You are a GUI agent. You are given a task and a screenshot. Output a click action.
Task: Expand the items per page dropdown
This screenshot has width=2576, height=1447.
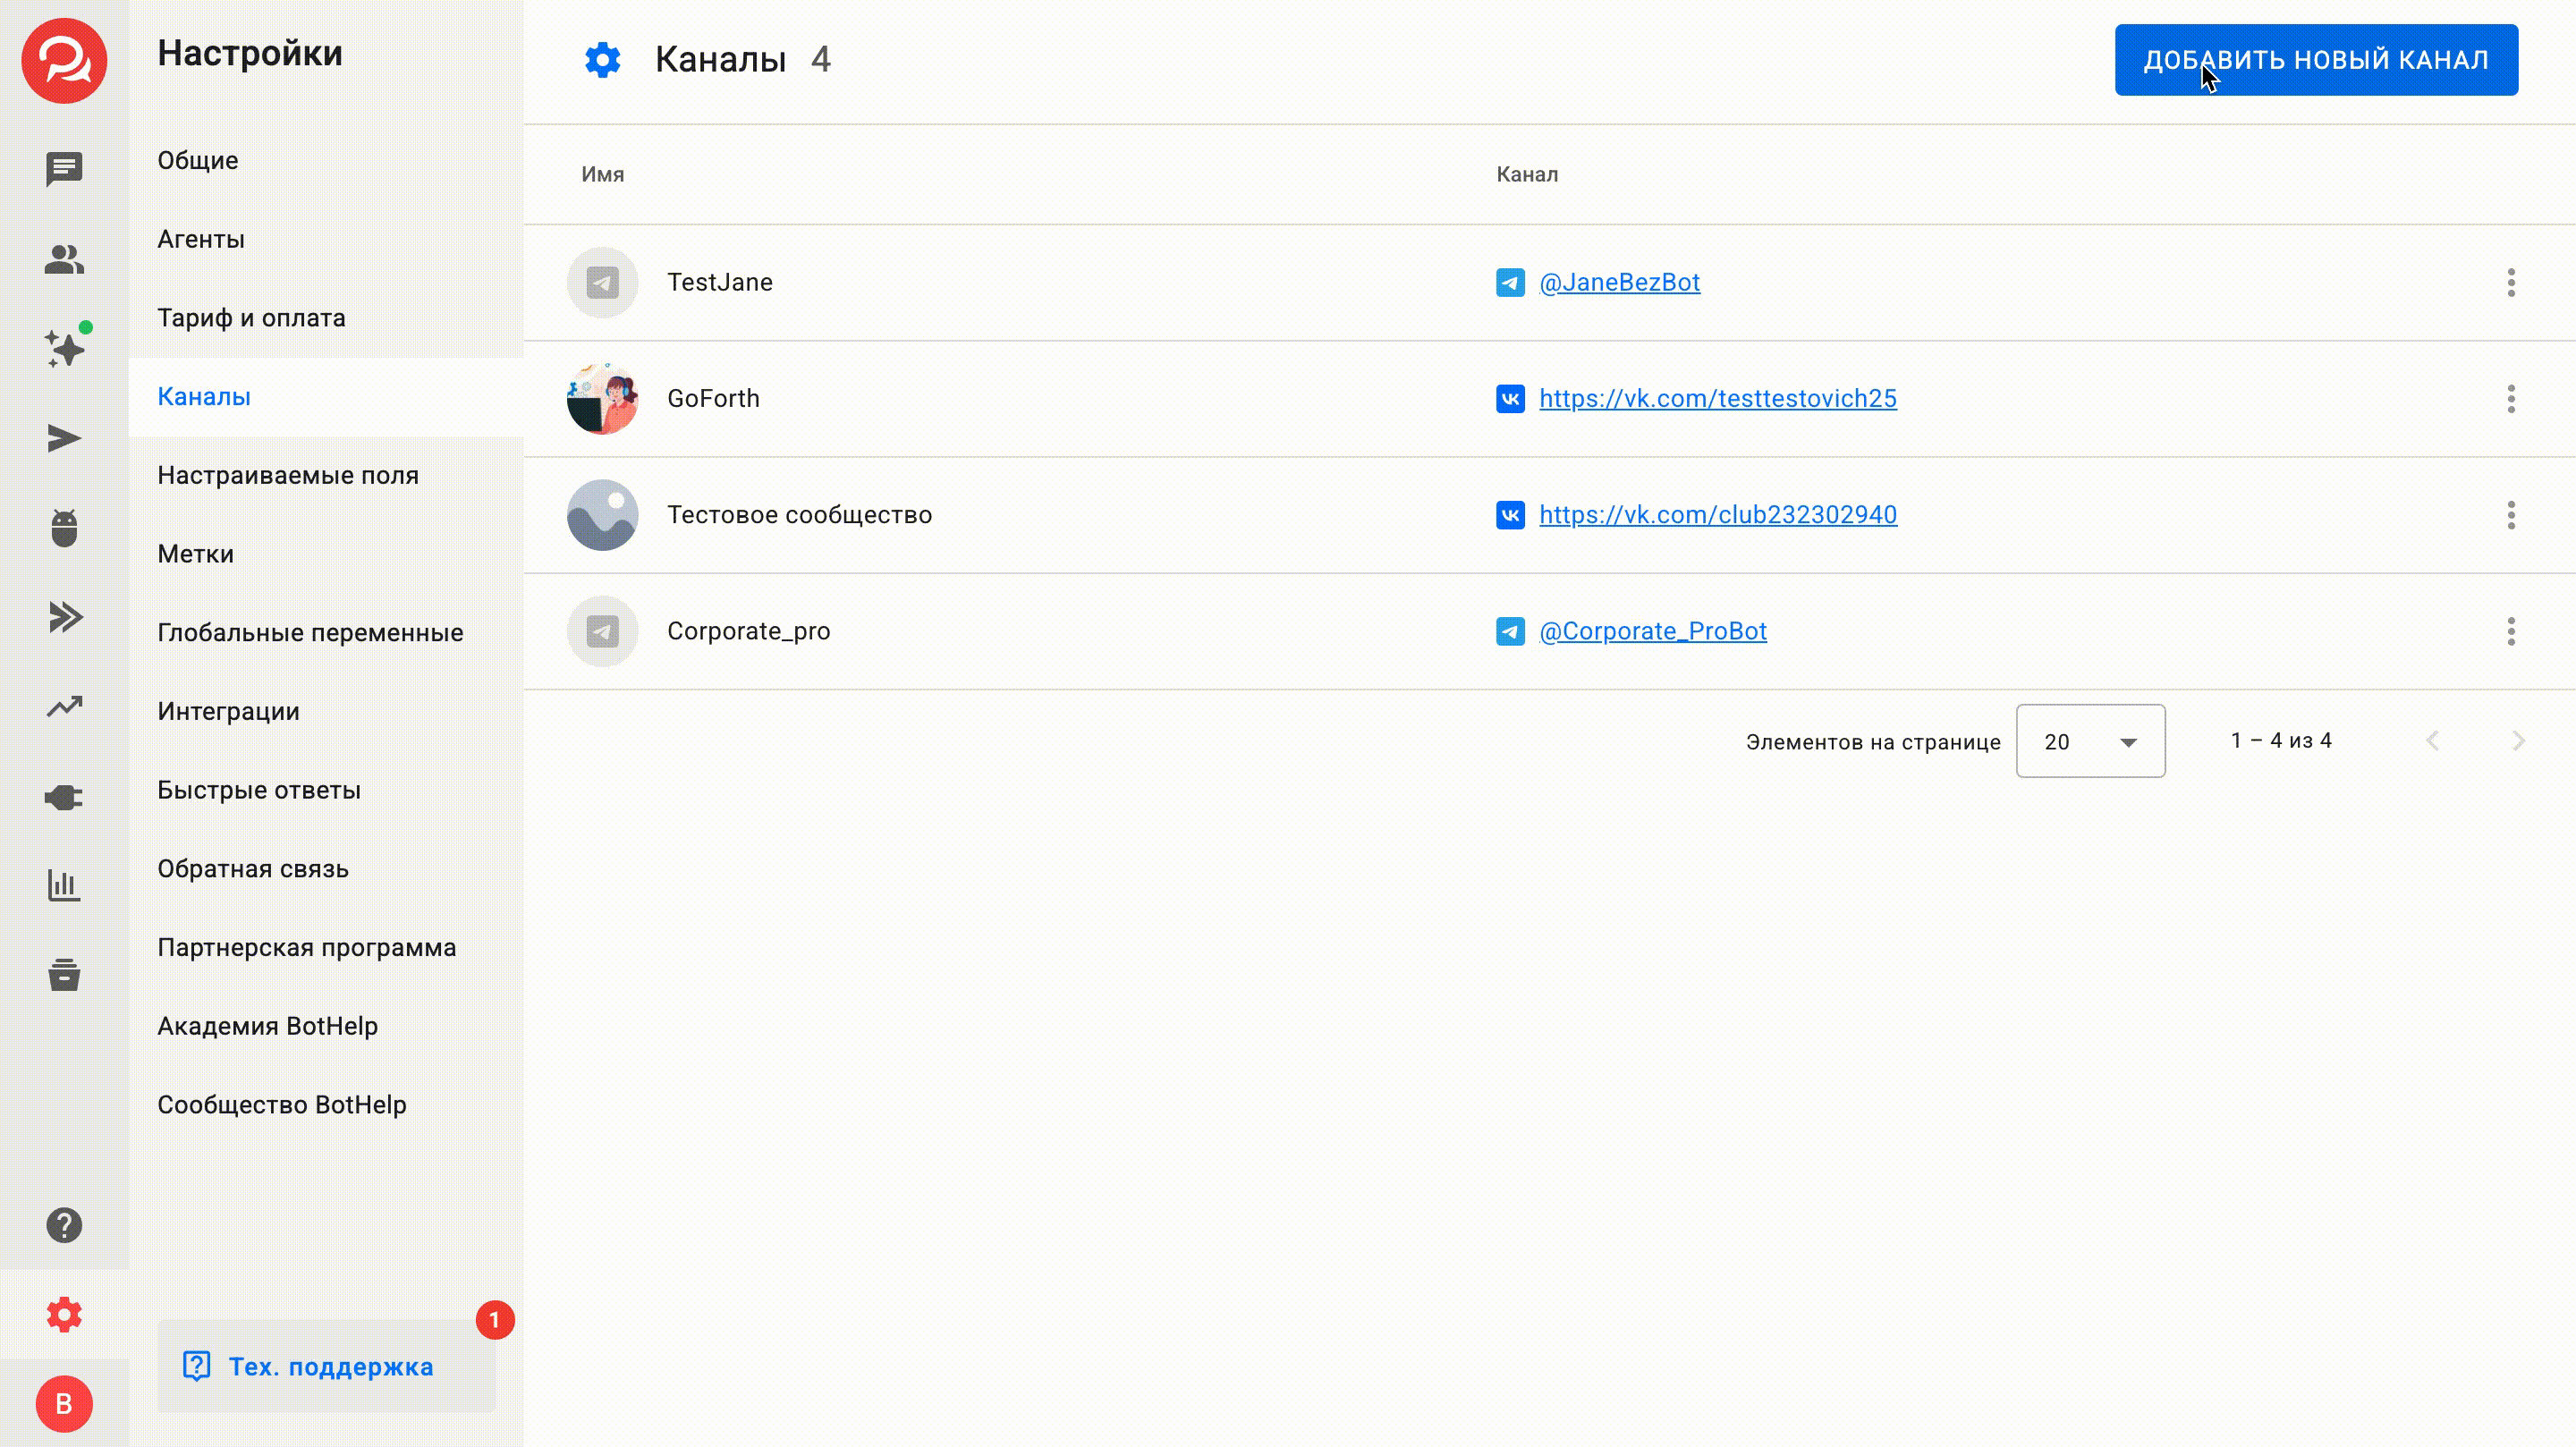click(x=2090, y=741)
